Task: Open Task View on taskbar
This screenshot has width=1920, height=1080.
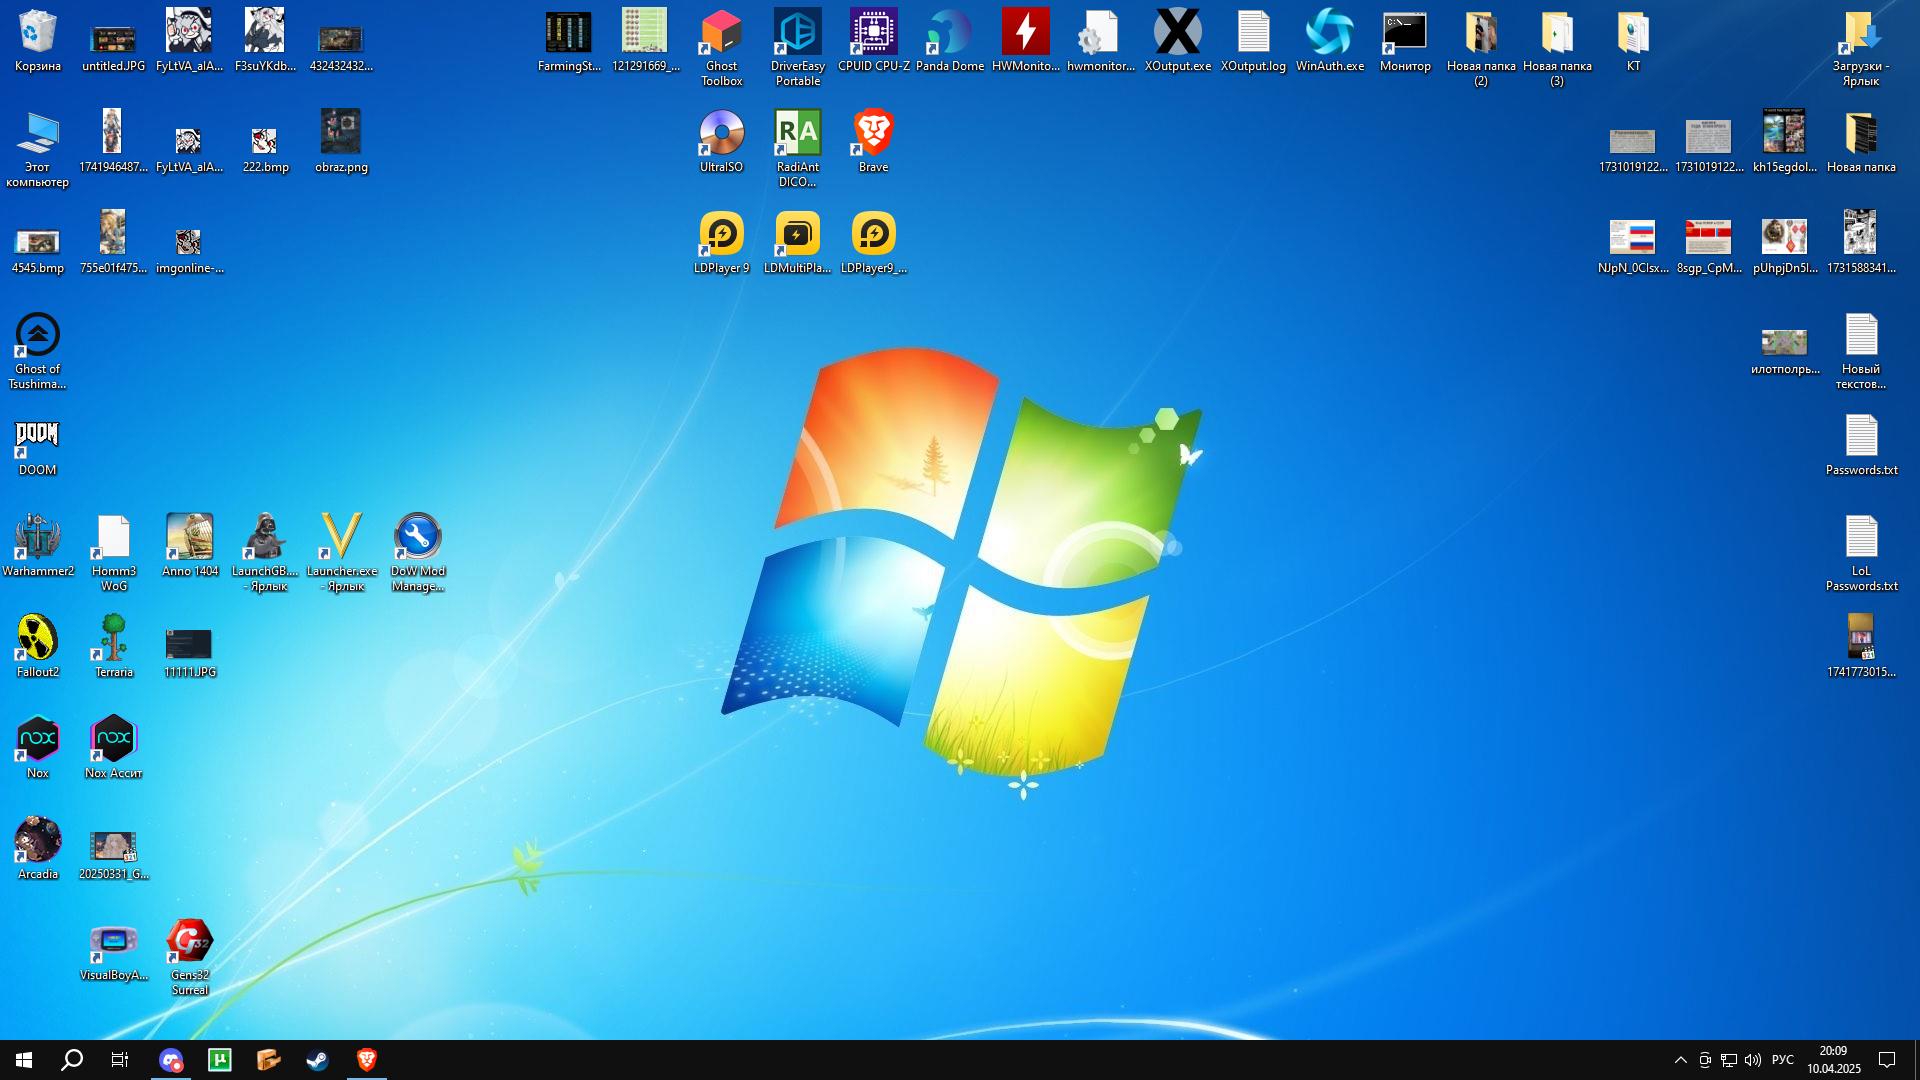Action: pyautogui.click(x=120, y=1060)
